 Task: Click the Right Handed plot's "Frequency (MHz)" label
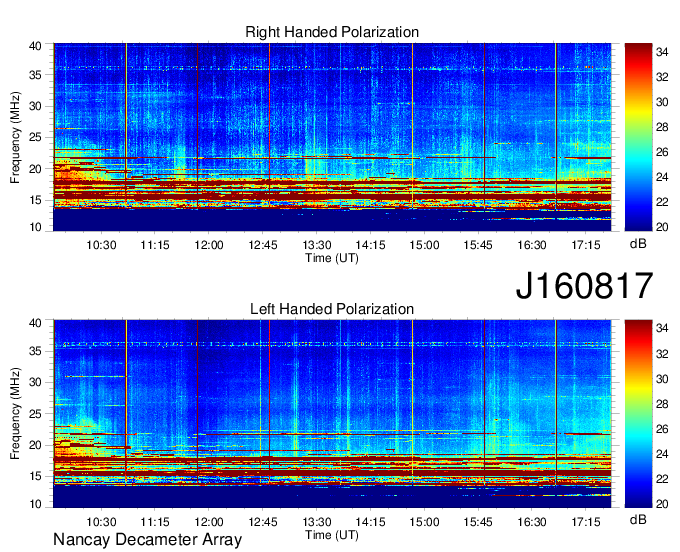(x=15, y=137)
